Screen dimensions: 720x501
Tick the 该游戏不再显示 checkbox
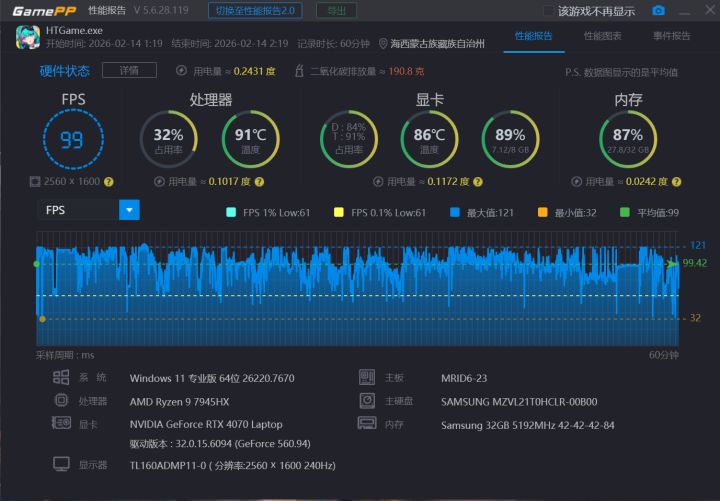548,11
